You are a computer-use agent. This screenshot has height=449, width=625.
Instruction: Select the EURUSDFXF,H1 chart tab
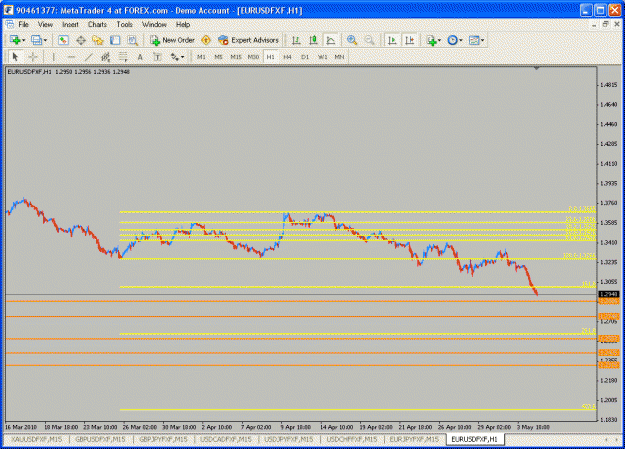(x=474, y=439)
